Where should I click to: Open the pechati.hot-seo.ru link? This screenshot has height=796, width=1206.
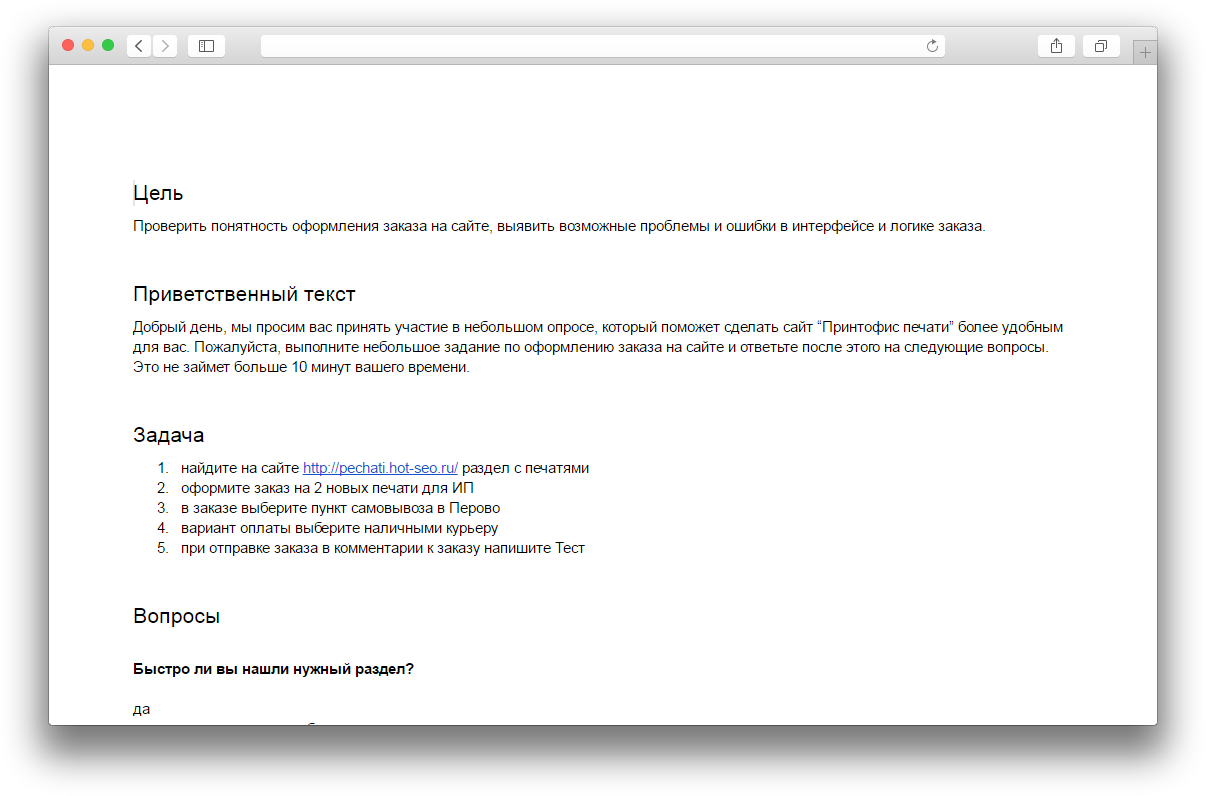(x=380, y=468)
